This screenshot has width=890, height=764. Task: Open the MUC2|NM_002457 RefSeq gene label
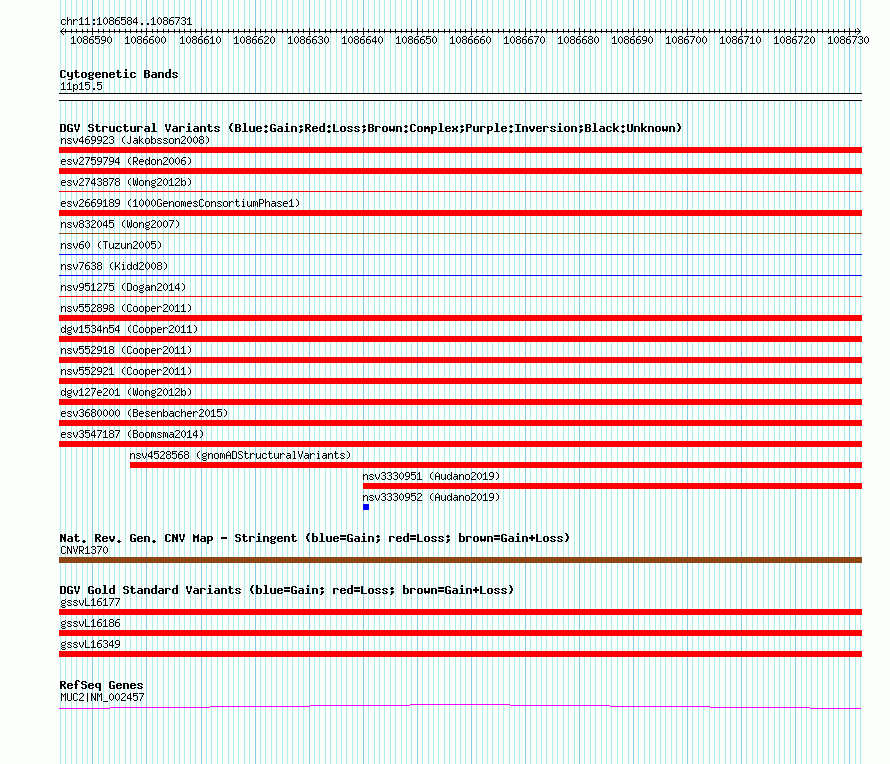102,697
